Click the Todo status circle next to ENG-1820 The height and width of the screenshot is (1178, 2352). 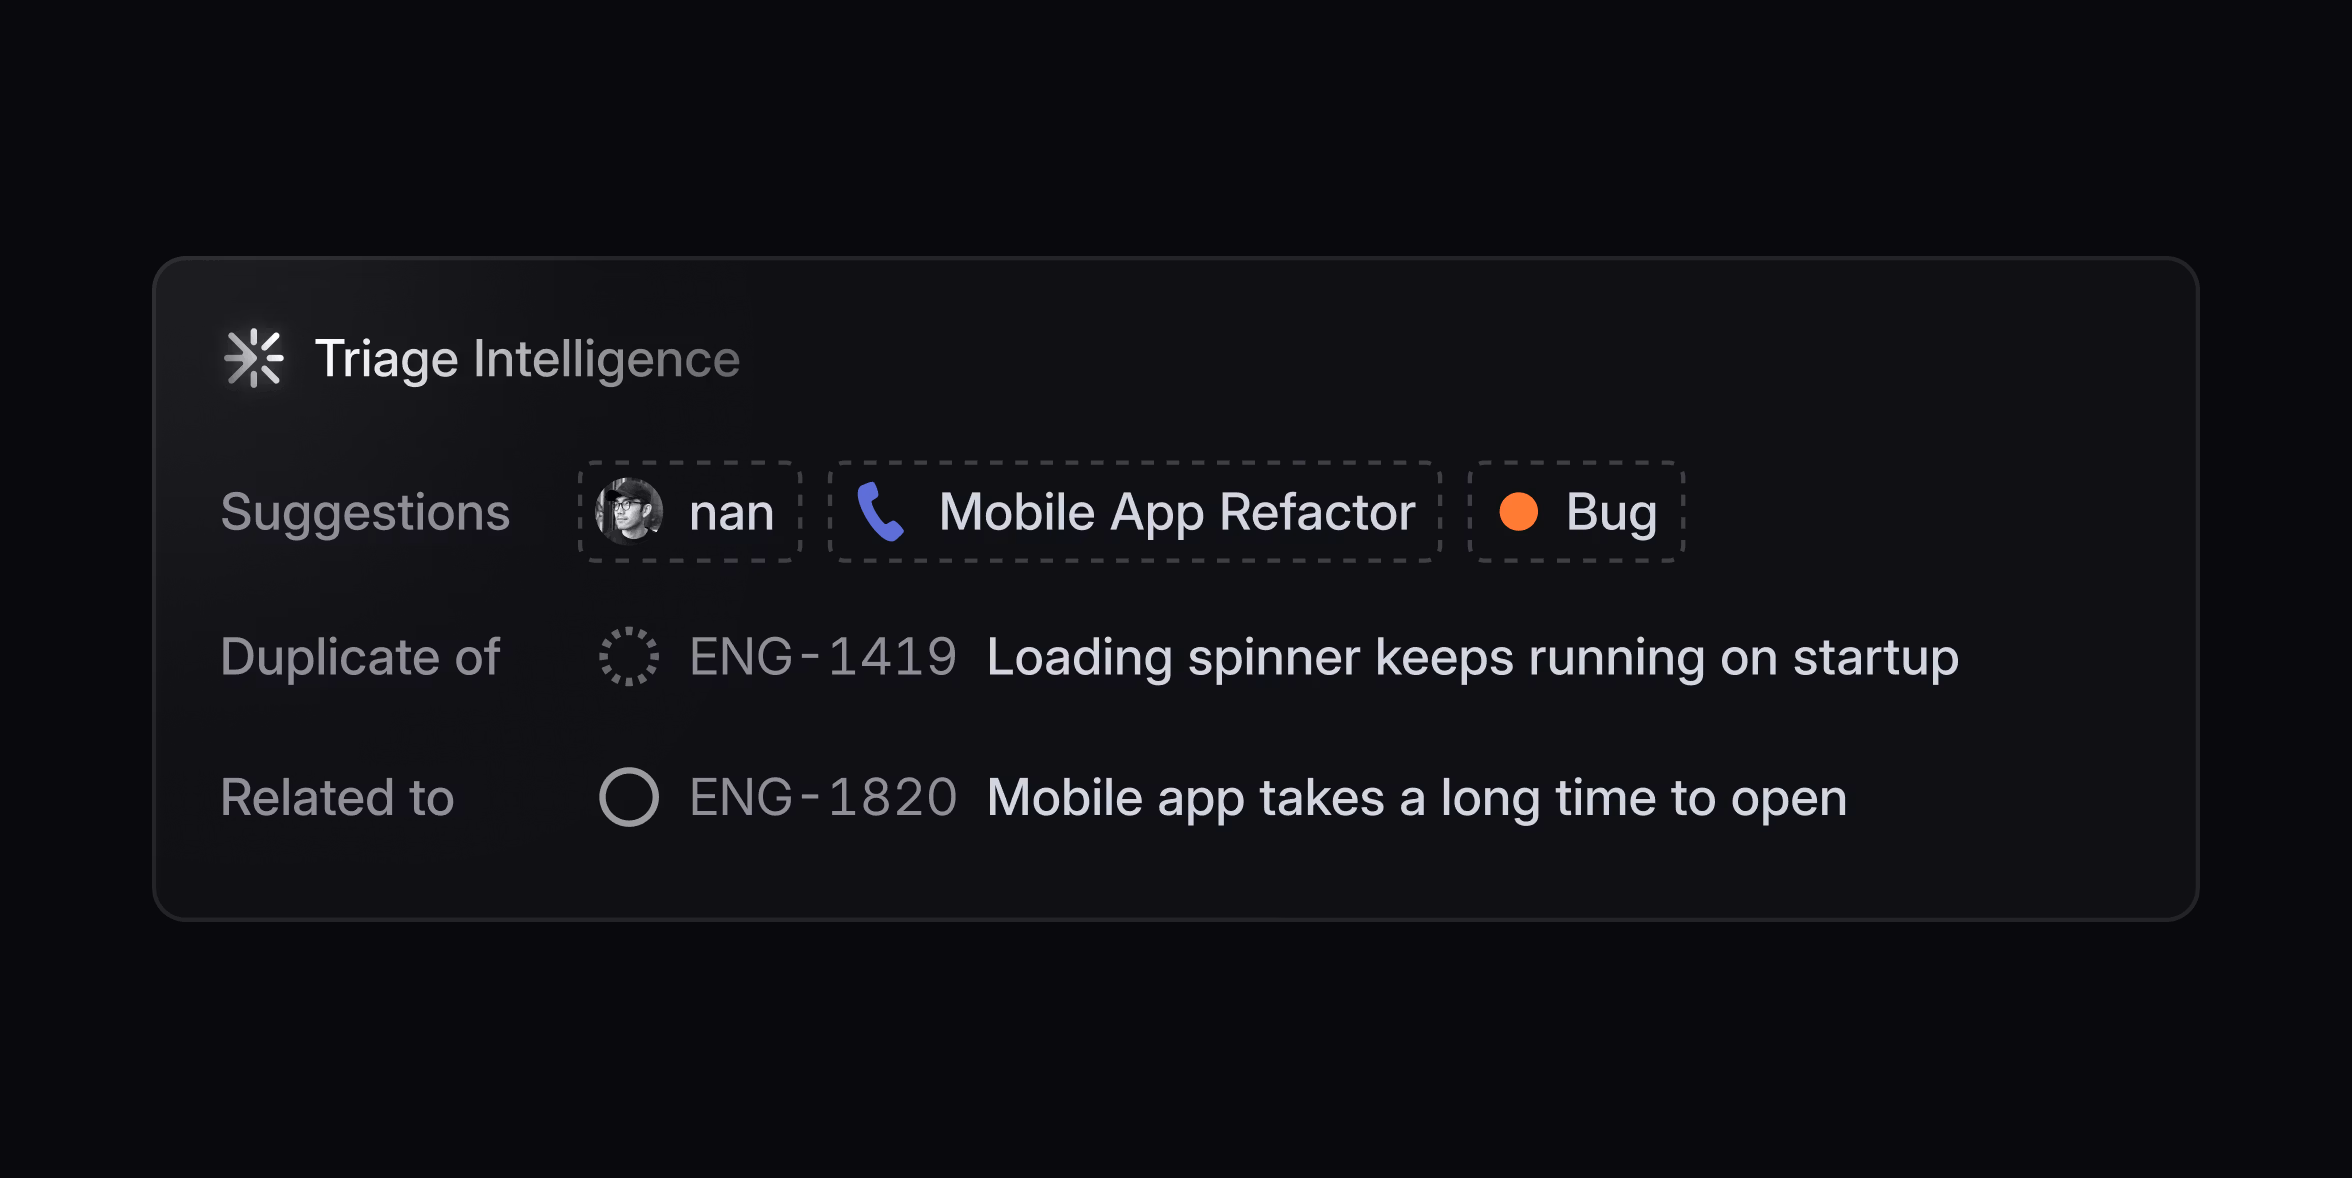point(629,797)
